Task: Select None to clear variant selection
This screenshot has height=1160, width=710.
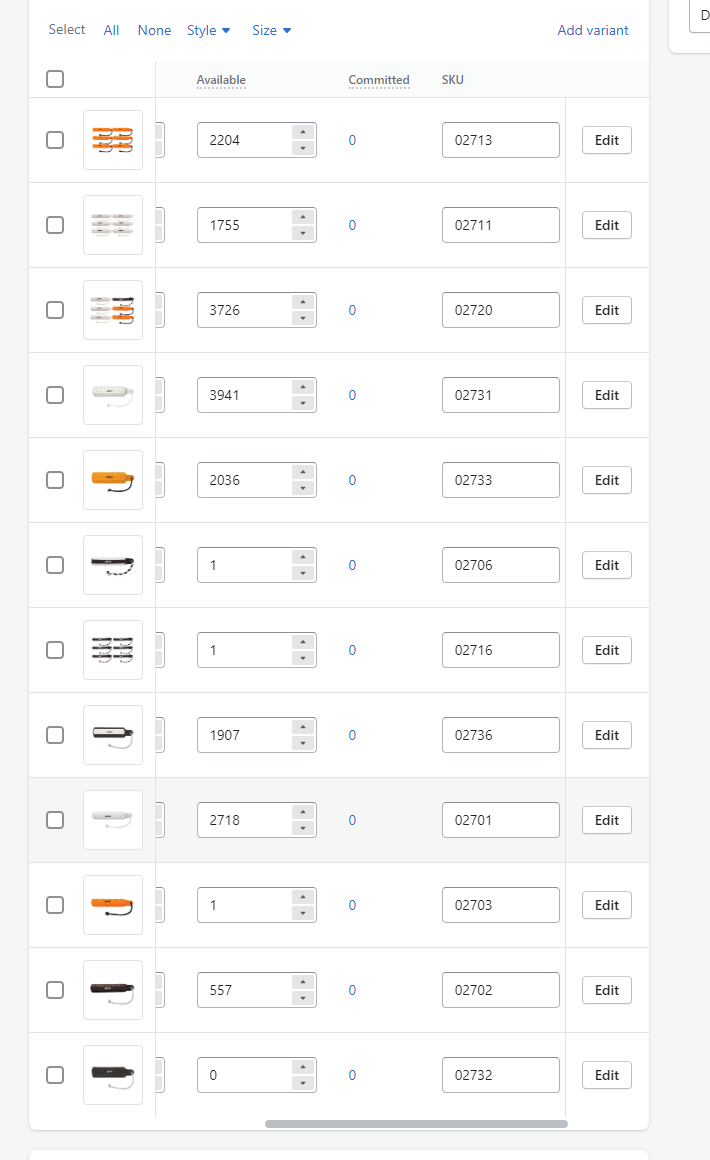Action: 154,30
